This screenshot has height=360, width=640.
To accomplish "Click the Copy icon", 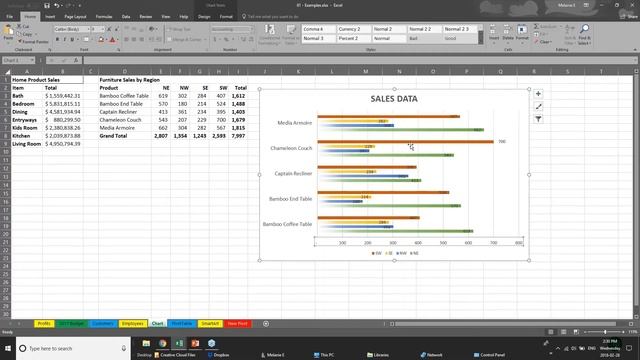I will pos(19,34).
